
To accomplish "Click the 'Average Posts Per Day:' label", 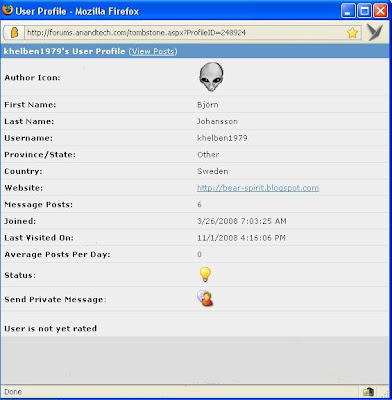I will pyautogui.click(x=57, y=255).
